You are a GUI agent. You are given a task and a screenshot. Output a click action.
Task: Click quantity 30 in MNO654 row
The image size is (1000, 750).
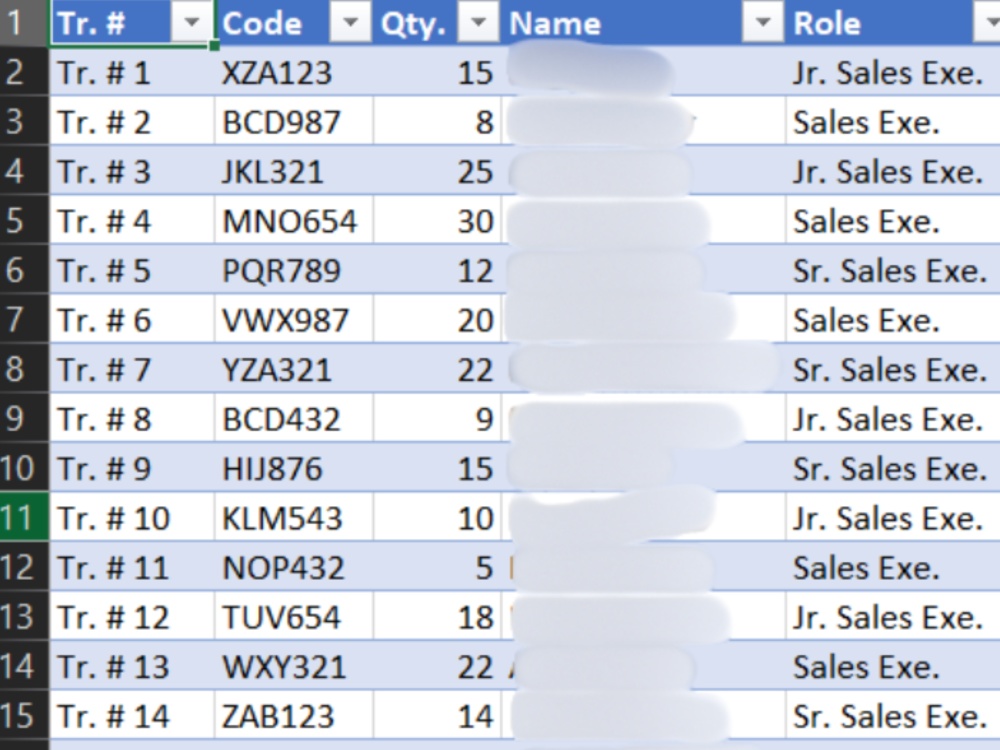[x=438, y=221]
